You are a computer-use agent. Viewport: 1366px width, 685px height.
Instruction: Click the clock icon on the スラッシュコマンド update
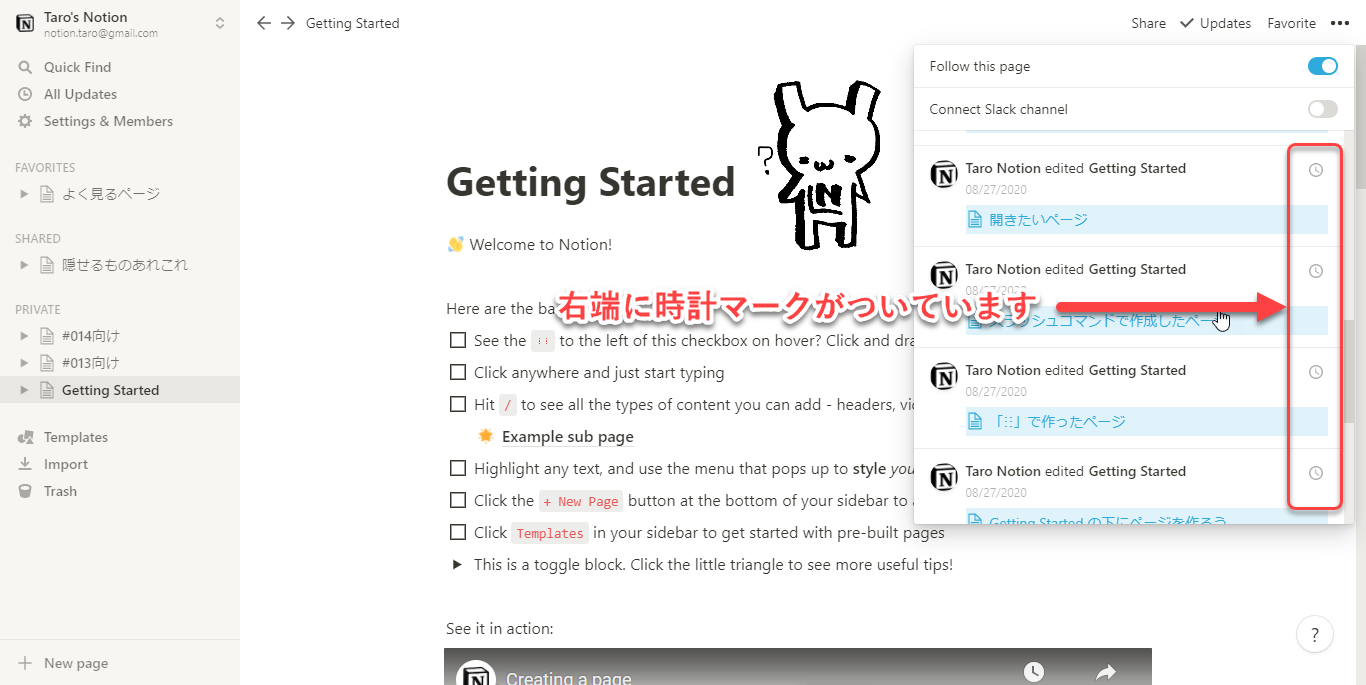point(1316,271)
